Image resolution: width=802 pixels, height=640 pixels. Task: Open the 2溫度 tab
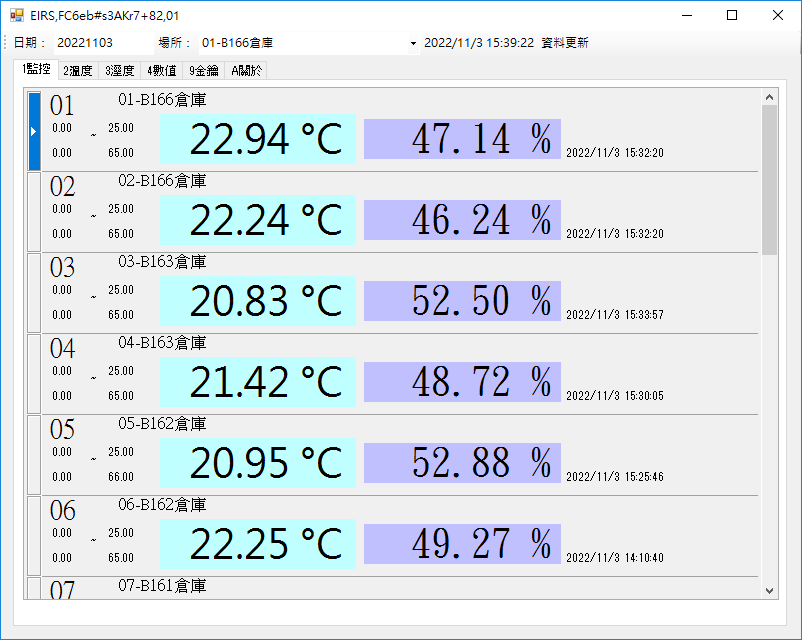point(77,70)
